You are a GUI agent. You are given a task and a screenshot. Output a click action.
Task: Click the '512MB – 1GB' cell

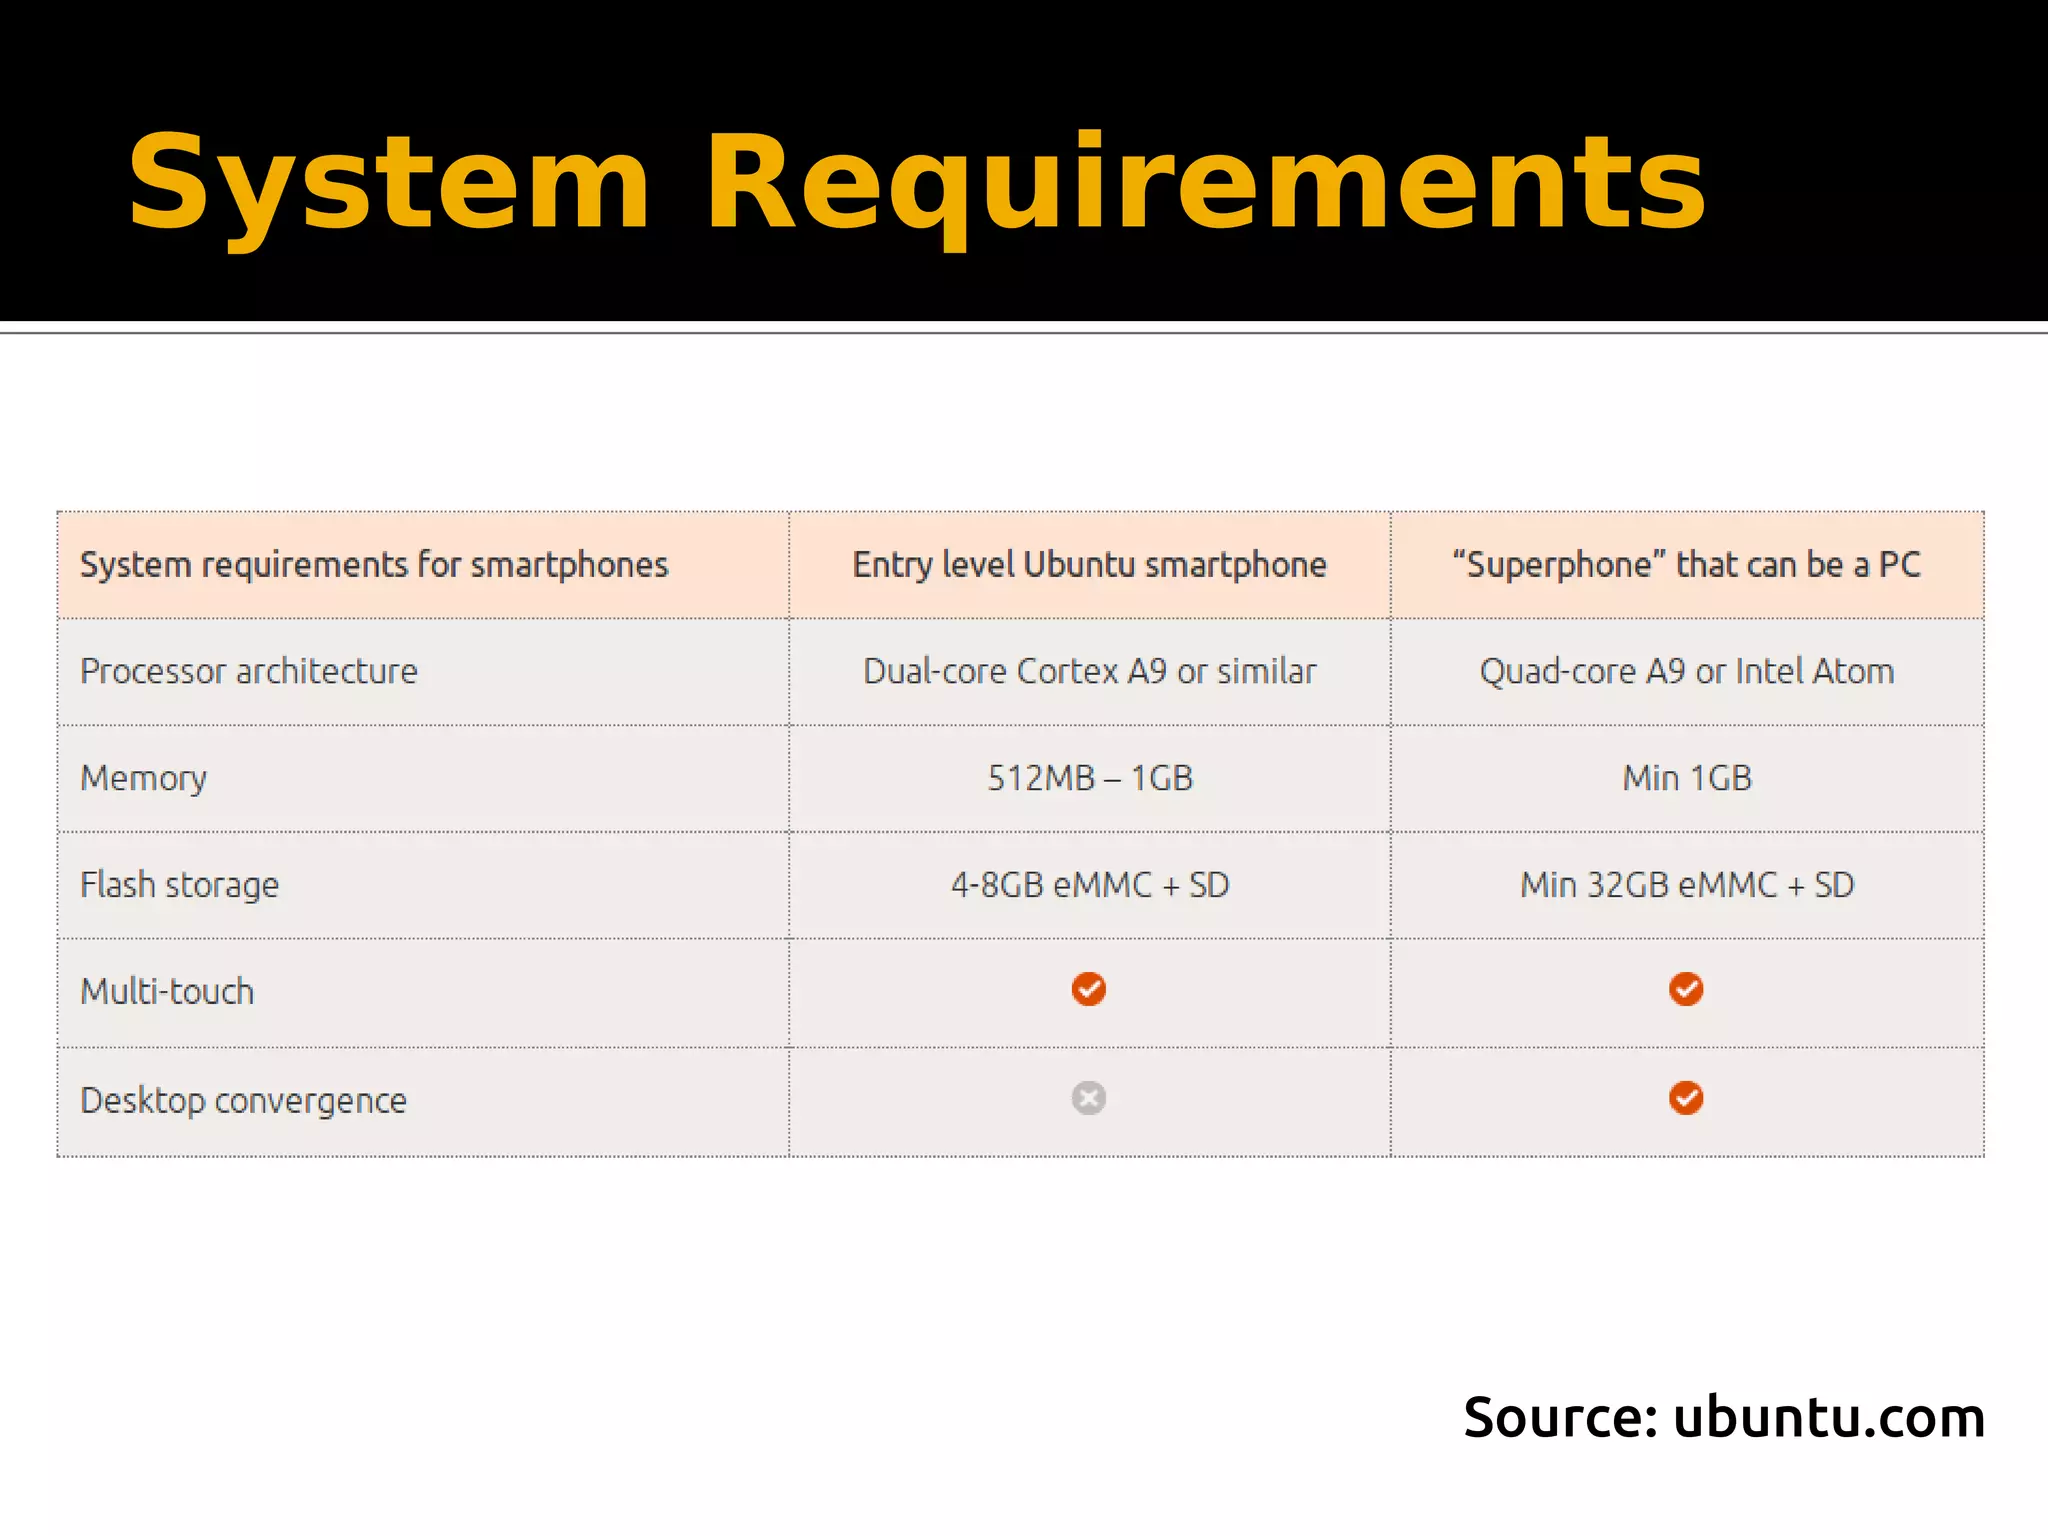pos(1090,778)
